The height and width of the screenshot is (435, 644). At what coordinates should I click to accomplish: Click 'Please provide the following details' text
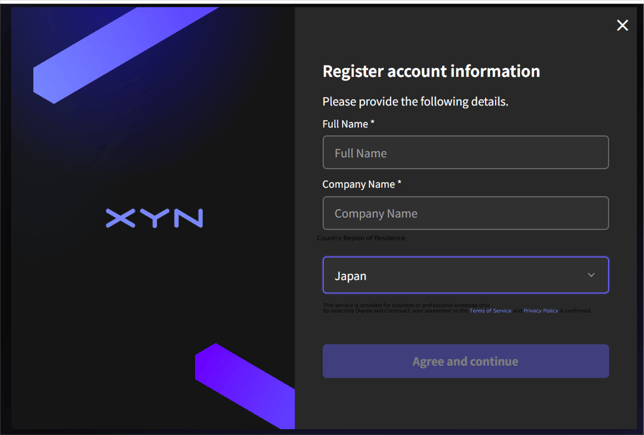click(415, 101)
